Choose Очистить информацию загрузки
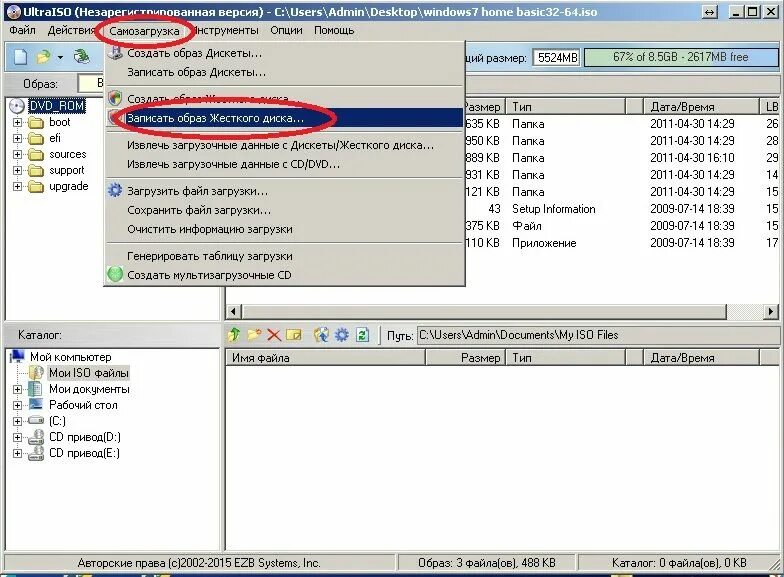This screenshot has width=784, height=577. click(284, 229)
